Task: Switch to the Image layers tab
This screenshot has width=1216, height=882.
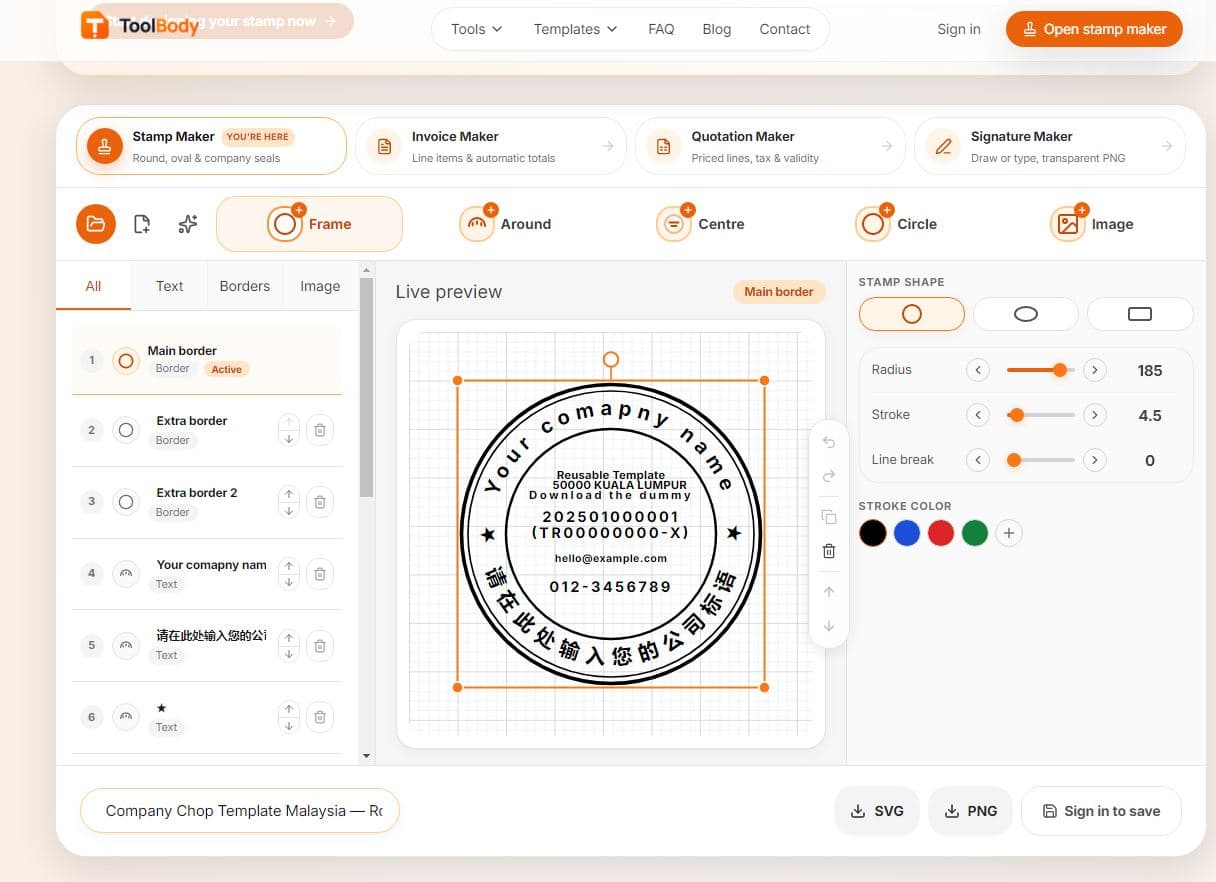Action: 320,286
